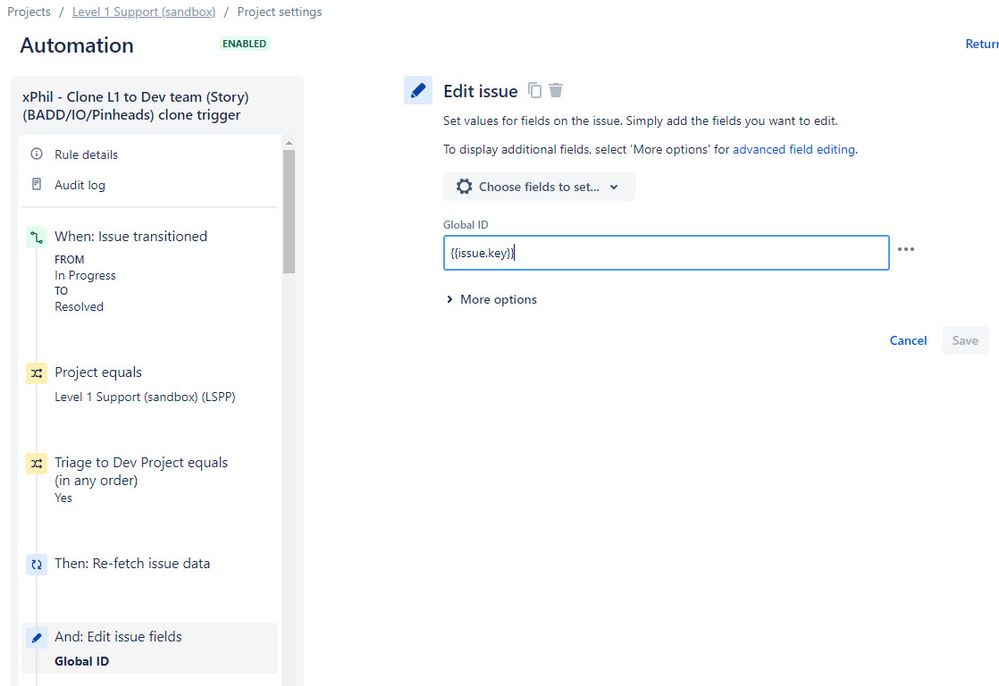The width and height of the screenshot is (999, 686).
Task: Click the scrollbar up arrow in rule panel
Action: point(289,143)
